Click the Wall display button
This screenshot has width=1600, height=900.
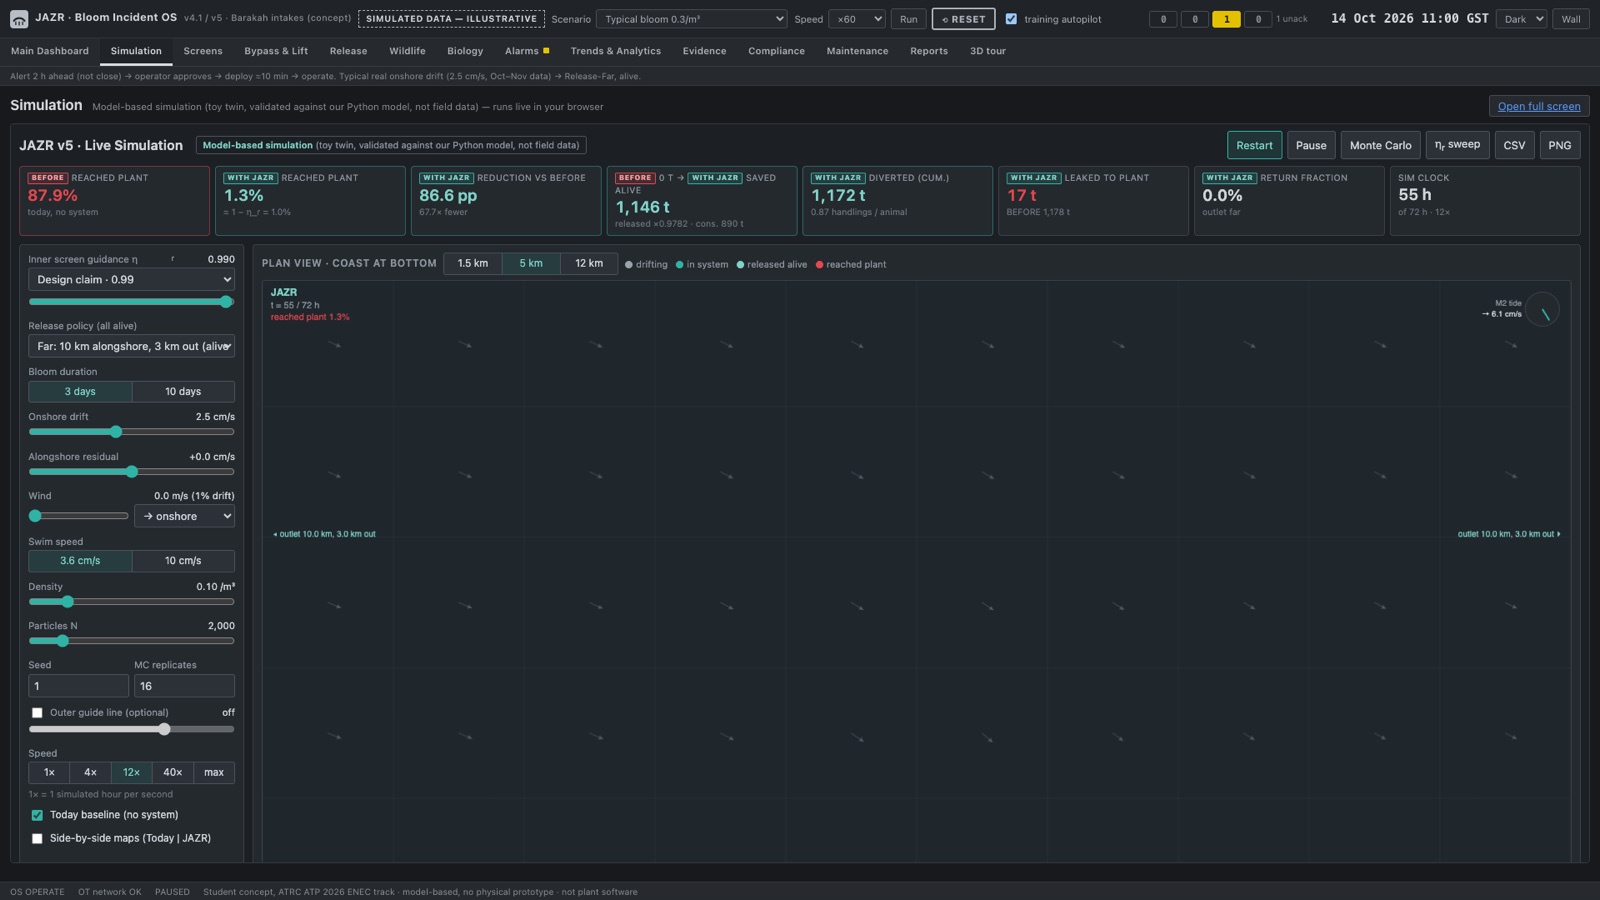(x=1571, y=19)
